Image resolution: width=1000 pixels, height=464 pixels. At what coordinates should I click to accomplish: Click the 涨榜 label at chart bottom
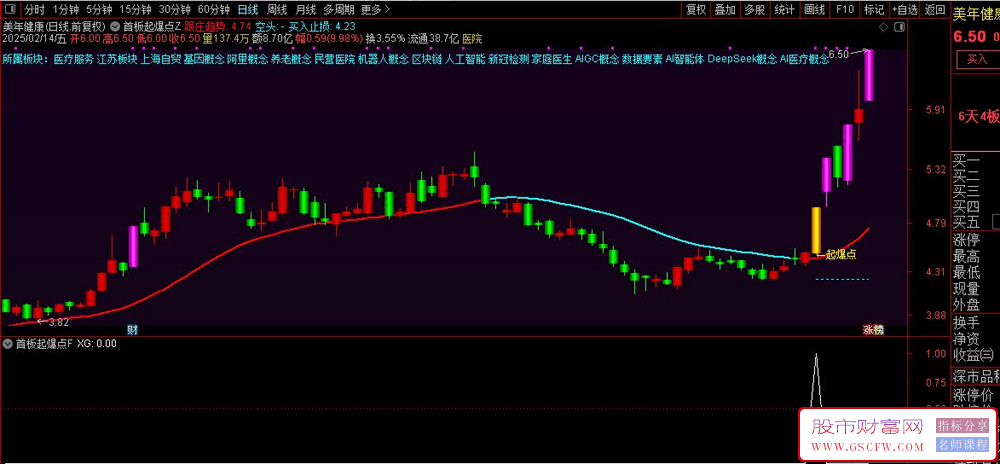[873, 330]
